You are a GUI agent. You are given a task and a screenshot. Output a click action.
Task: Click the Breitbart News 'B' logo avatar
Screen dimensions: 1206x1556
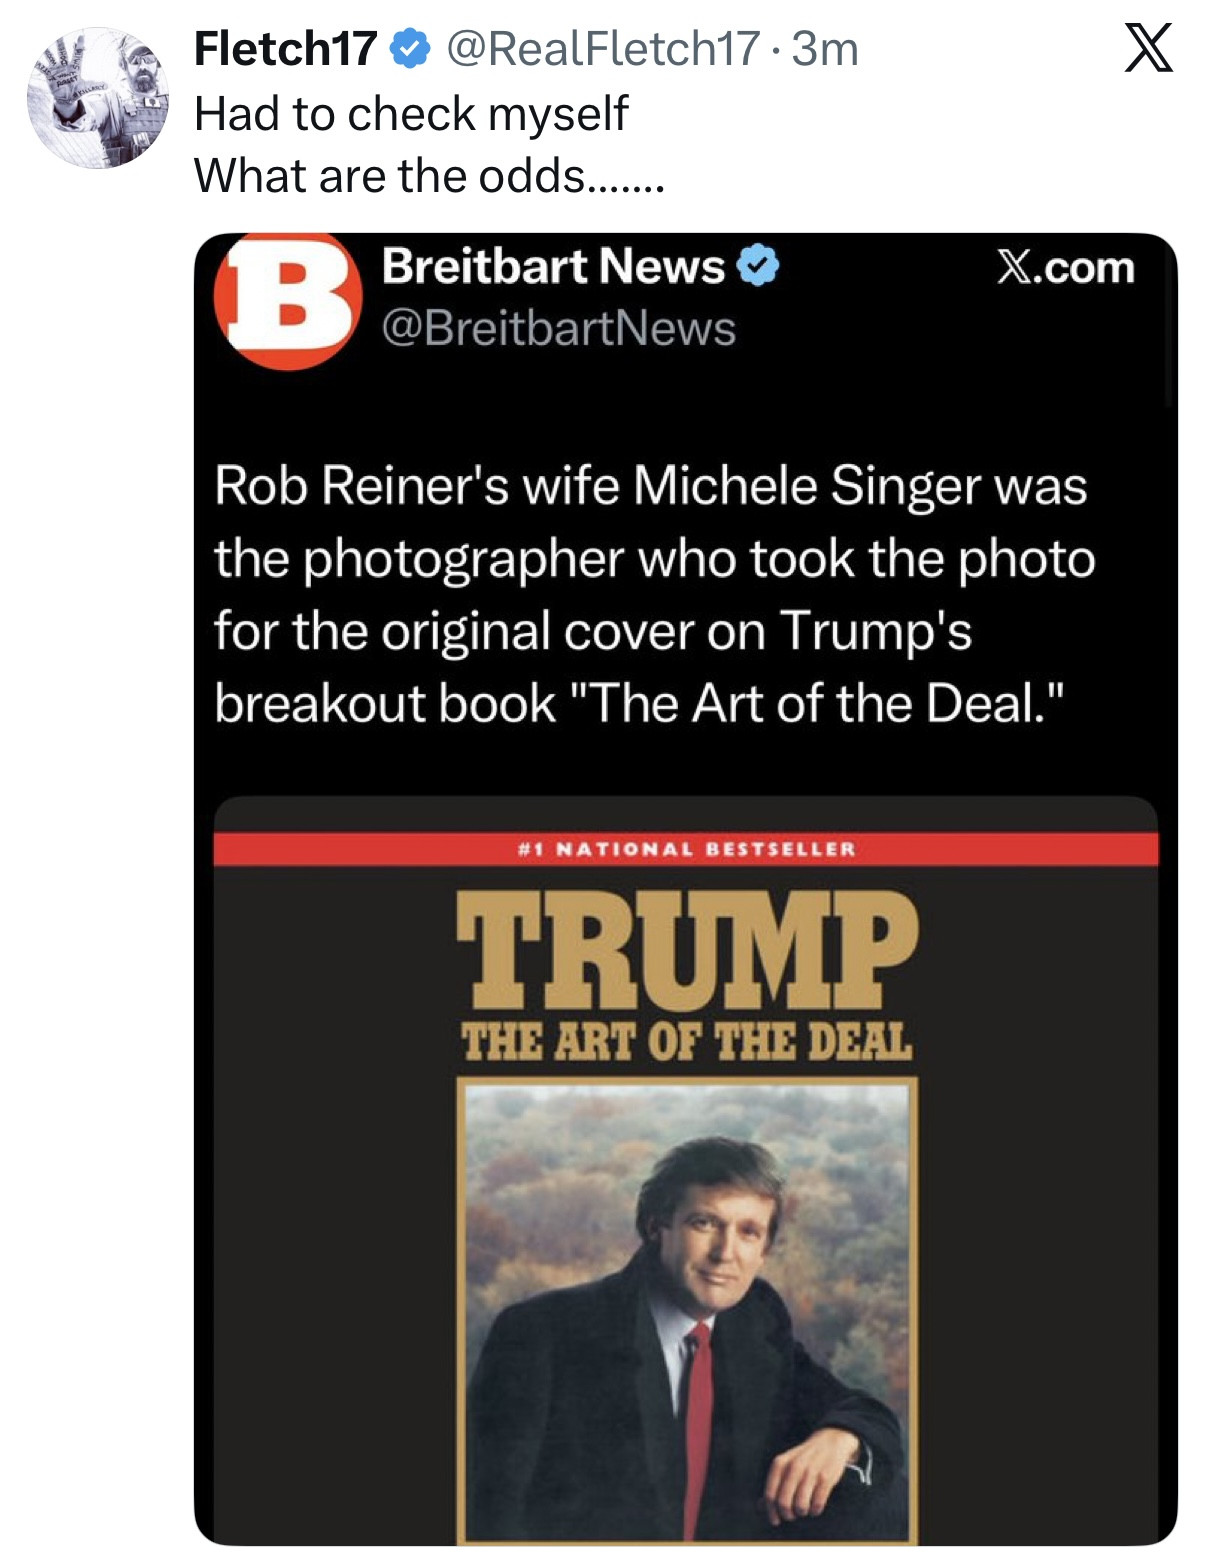click(x=288, y=299)
